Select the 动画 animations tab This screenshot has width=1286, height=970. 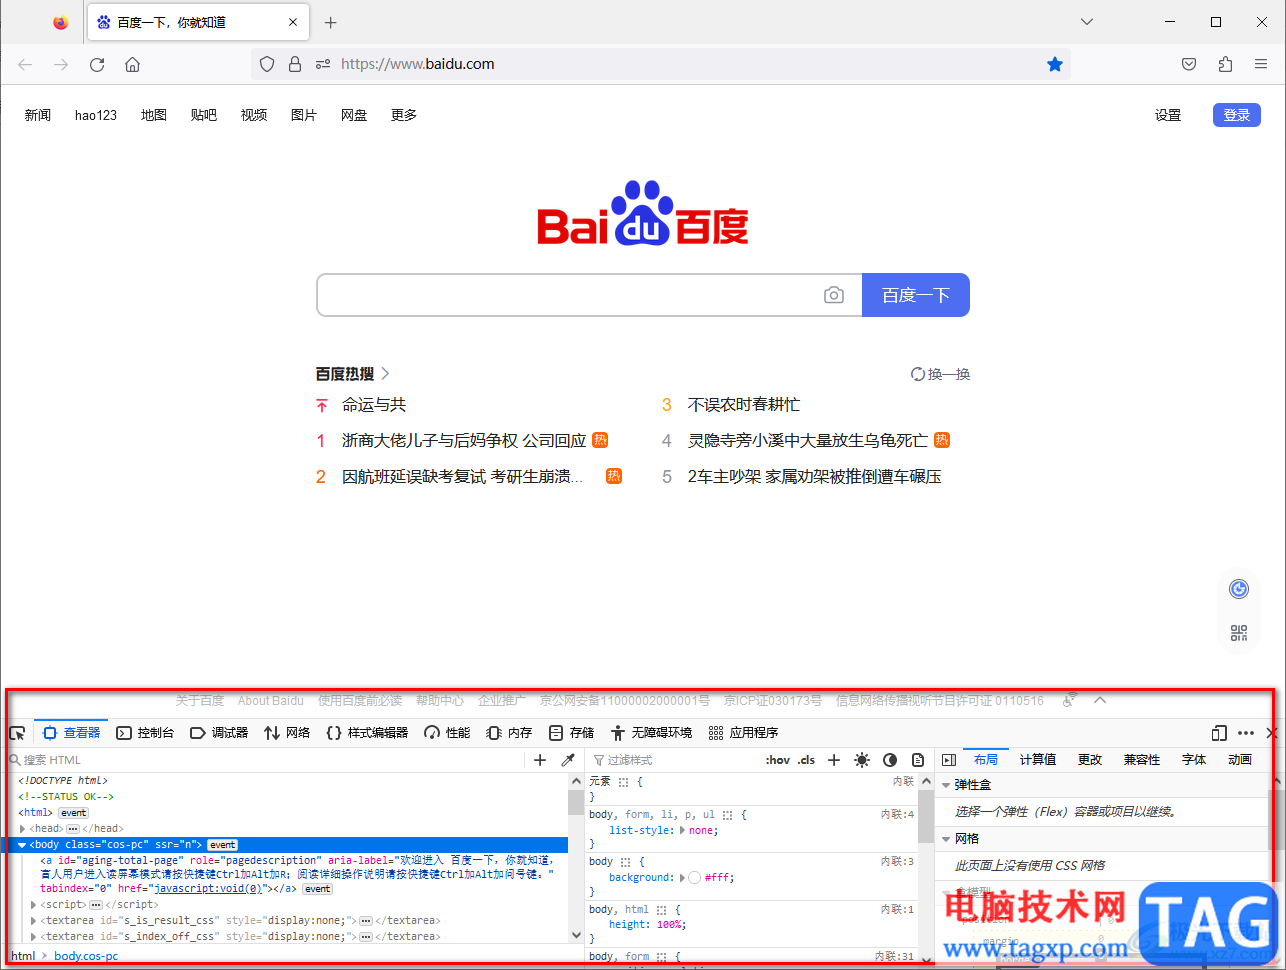(x=1240, y=760)
